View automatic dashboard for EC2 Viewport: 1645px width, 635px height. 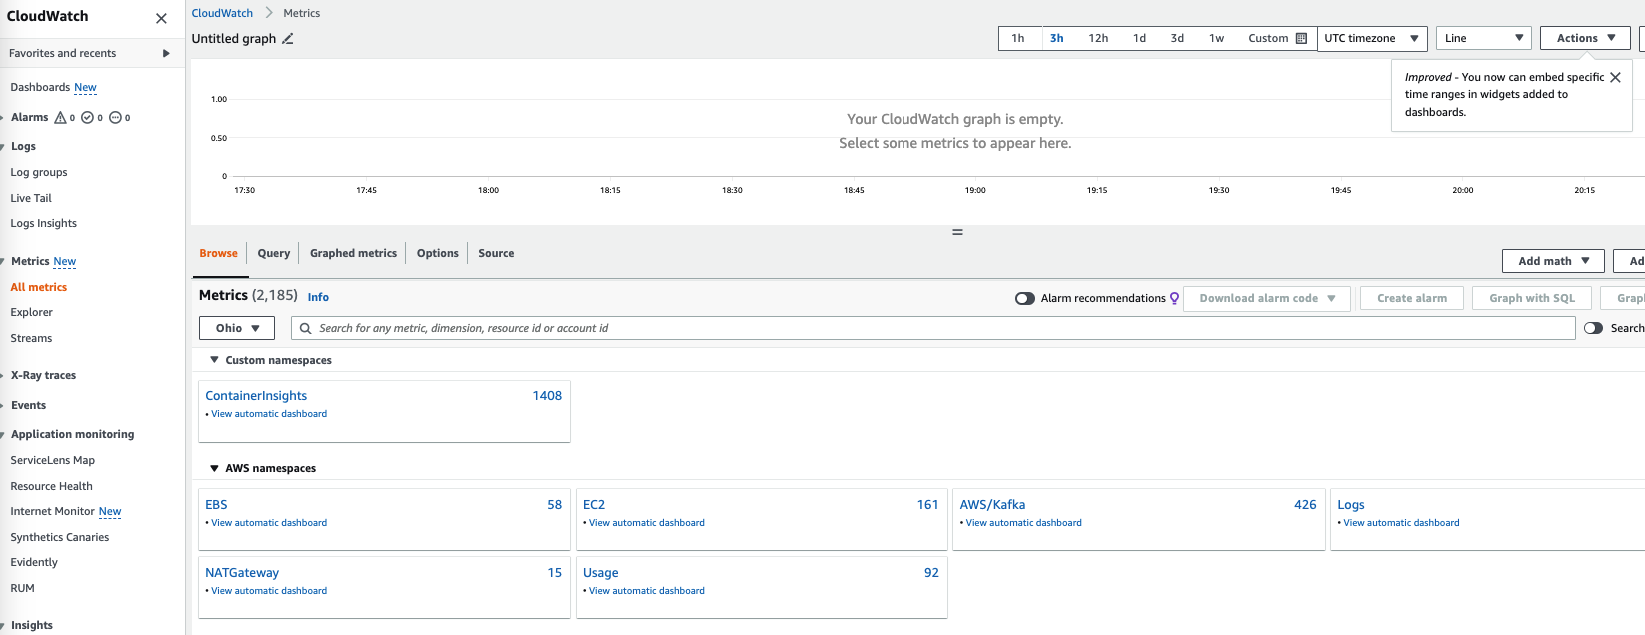pyautogui.click(x=646, y=523)
